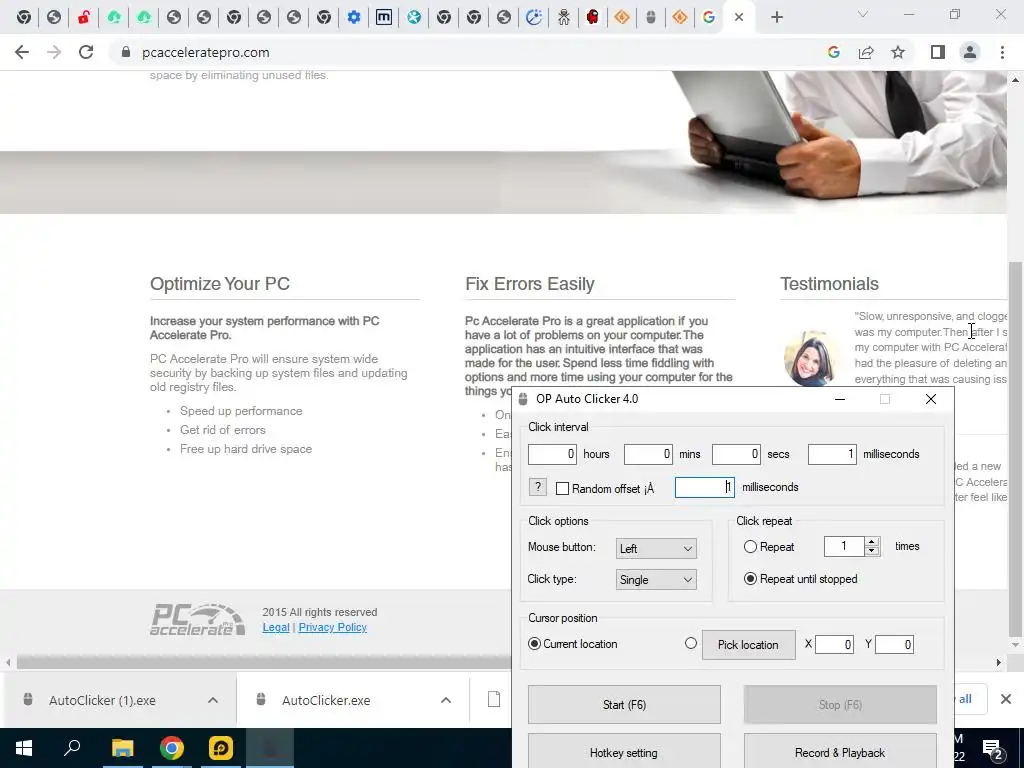Screen dimensions: 1024x768
Task: Select the Repeat radio option
Action: 750,547
